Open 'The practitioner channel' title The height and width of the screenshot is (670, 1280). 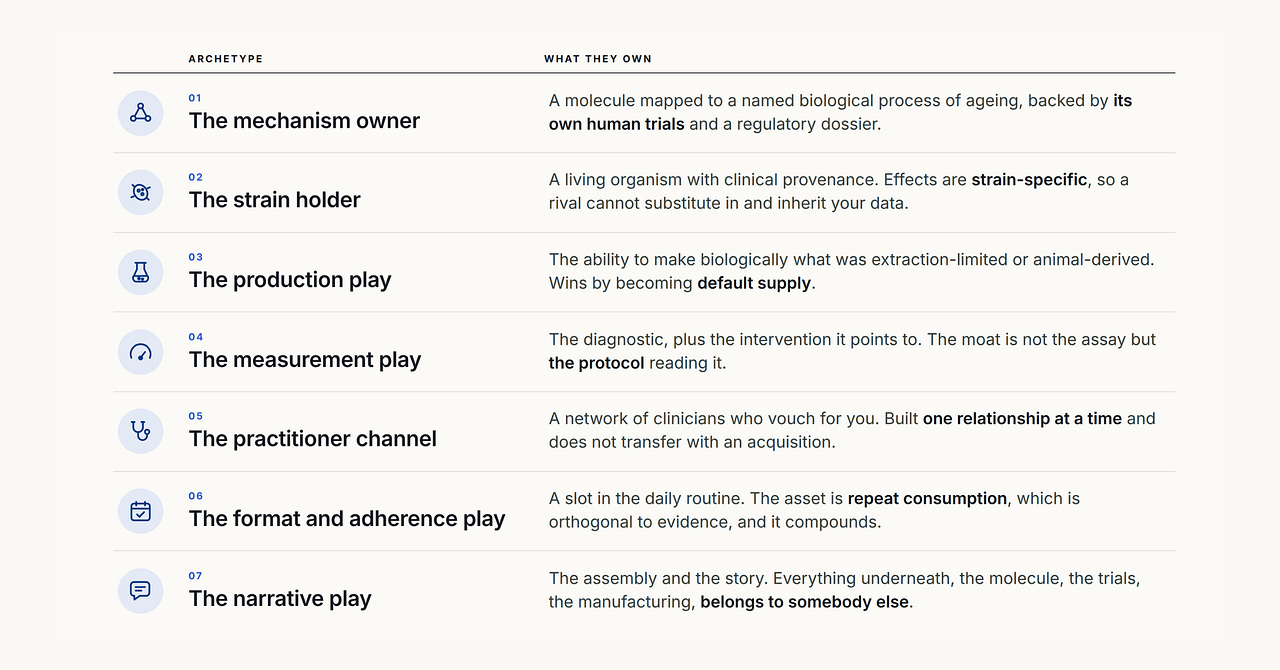coord(313,439)
